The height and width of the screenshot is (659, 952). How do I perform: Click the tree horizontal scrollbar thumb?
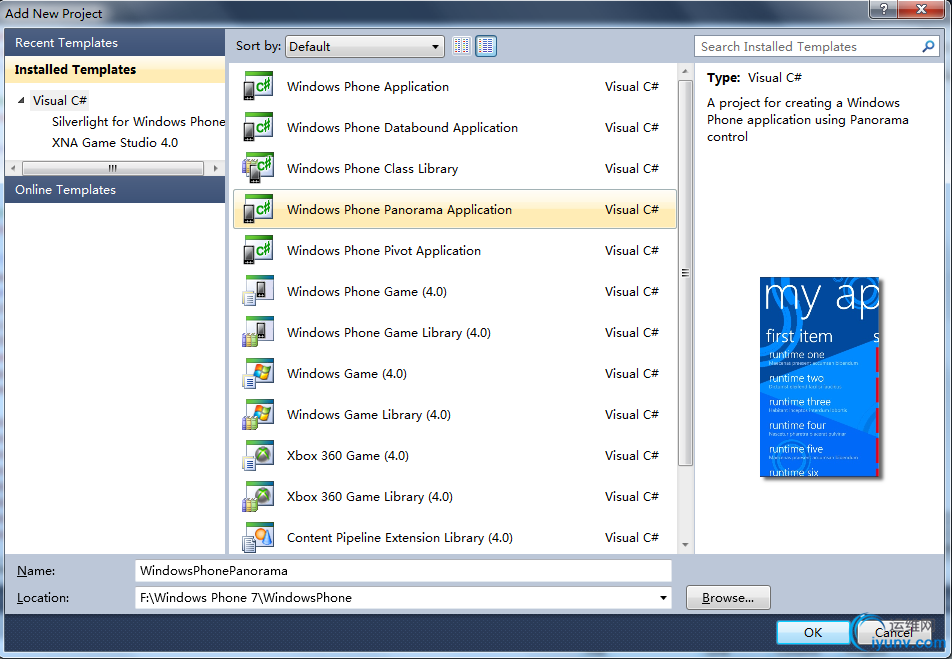click(x=113, y=168)
